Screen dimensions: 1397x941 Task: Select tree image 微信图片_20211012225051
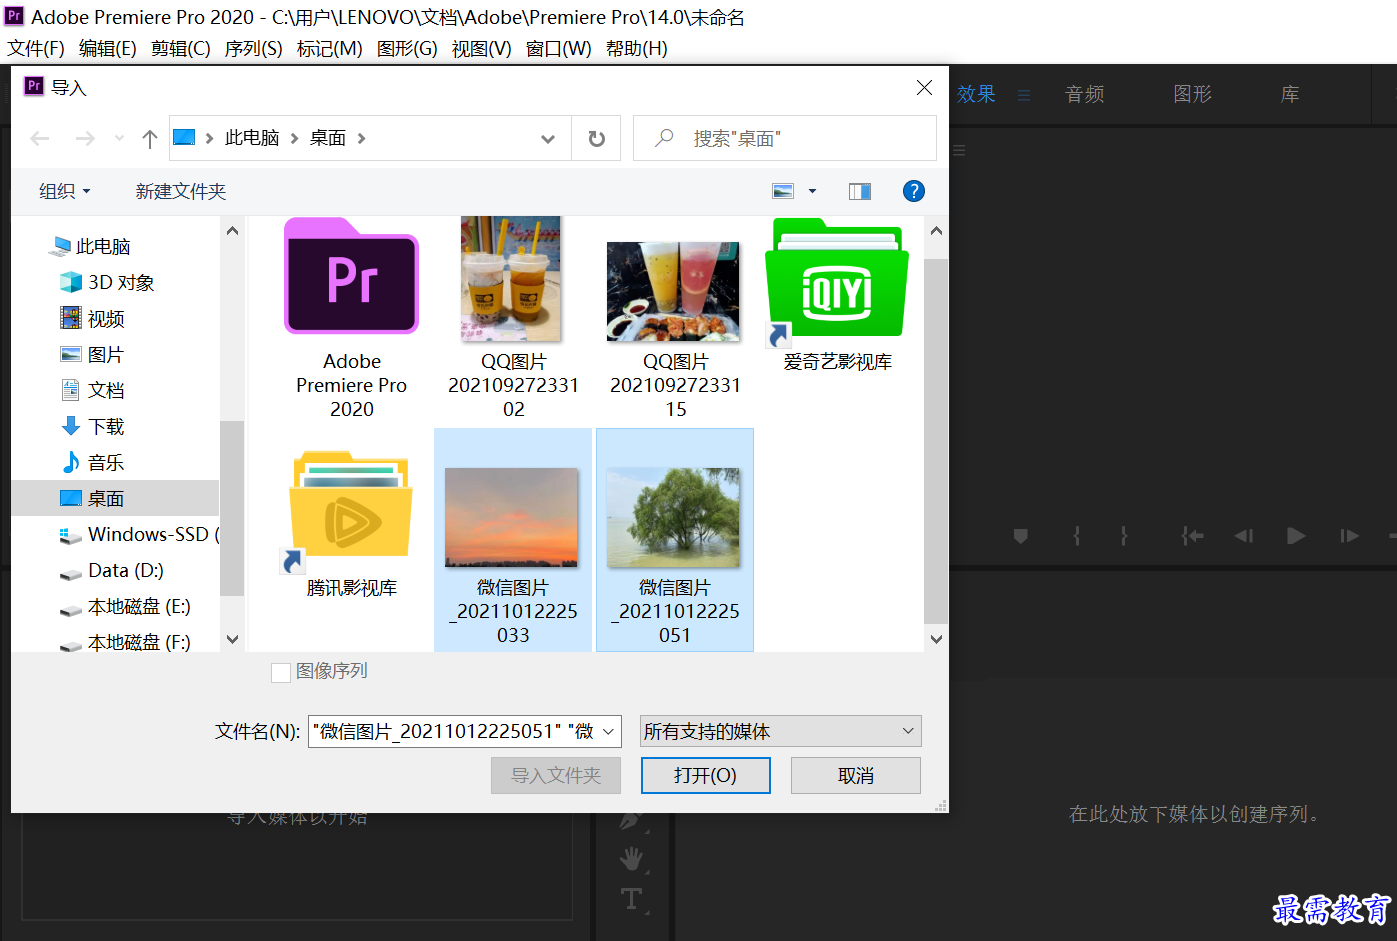pos(675,540)
